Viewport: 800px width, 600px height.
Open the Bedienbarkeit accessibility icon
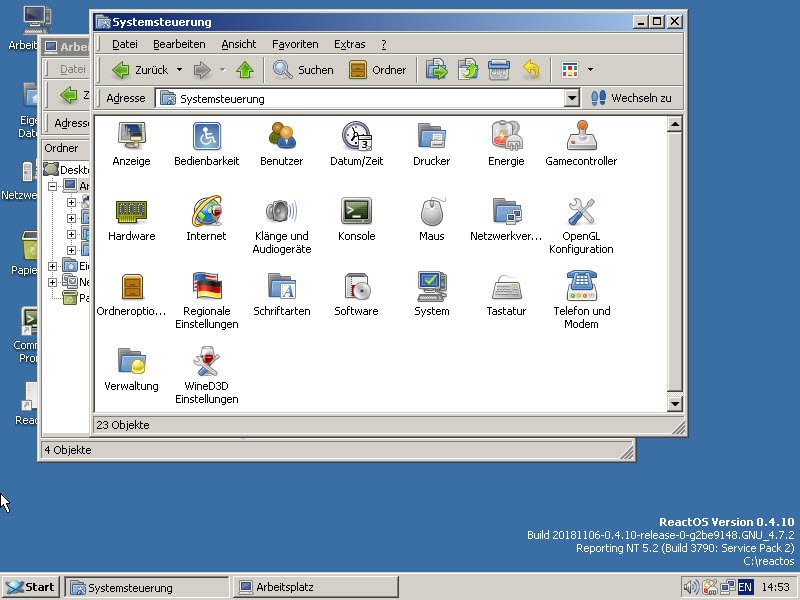[206, 137]
